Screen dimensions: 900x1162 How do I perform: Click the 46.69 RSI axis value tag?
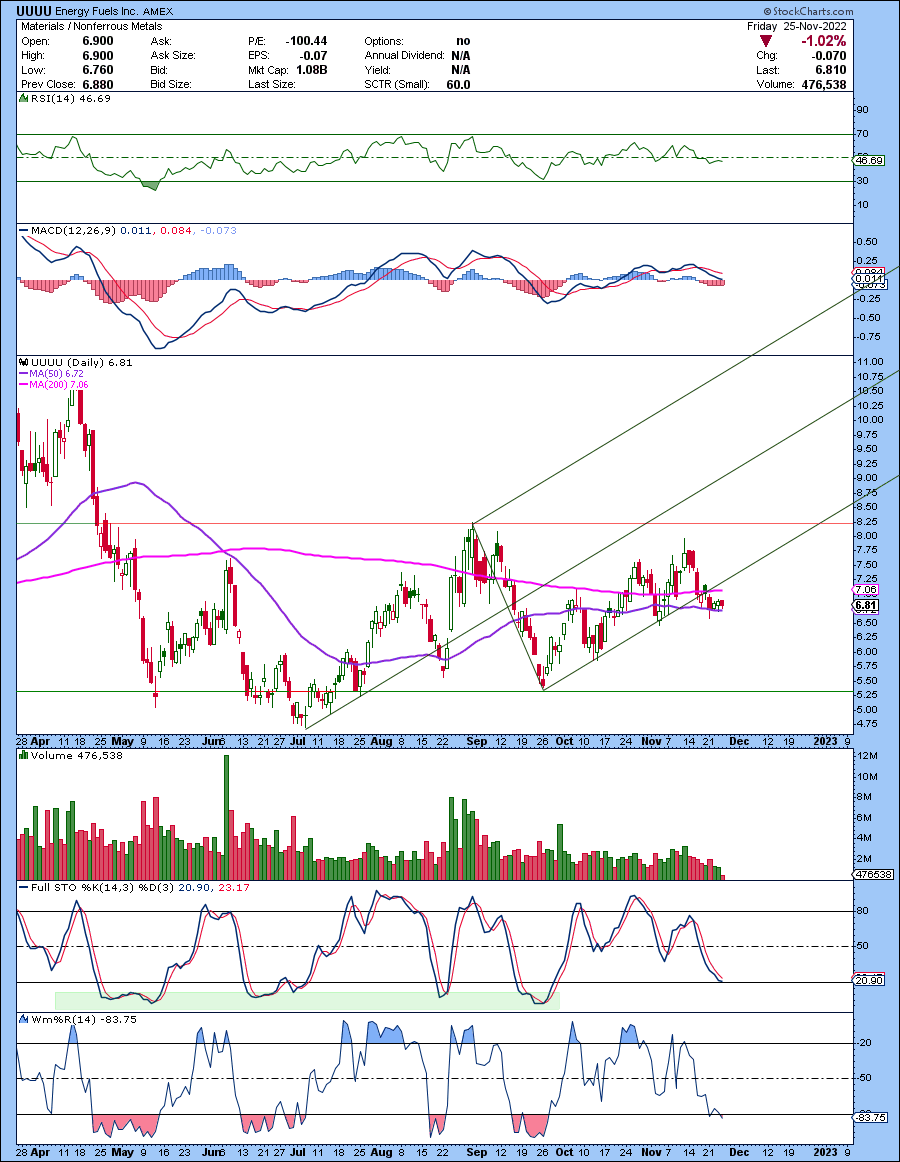868,160
